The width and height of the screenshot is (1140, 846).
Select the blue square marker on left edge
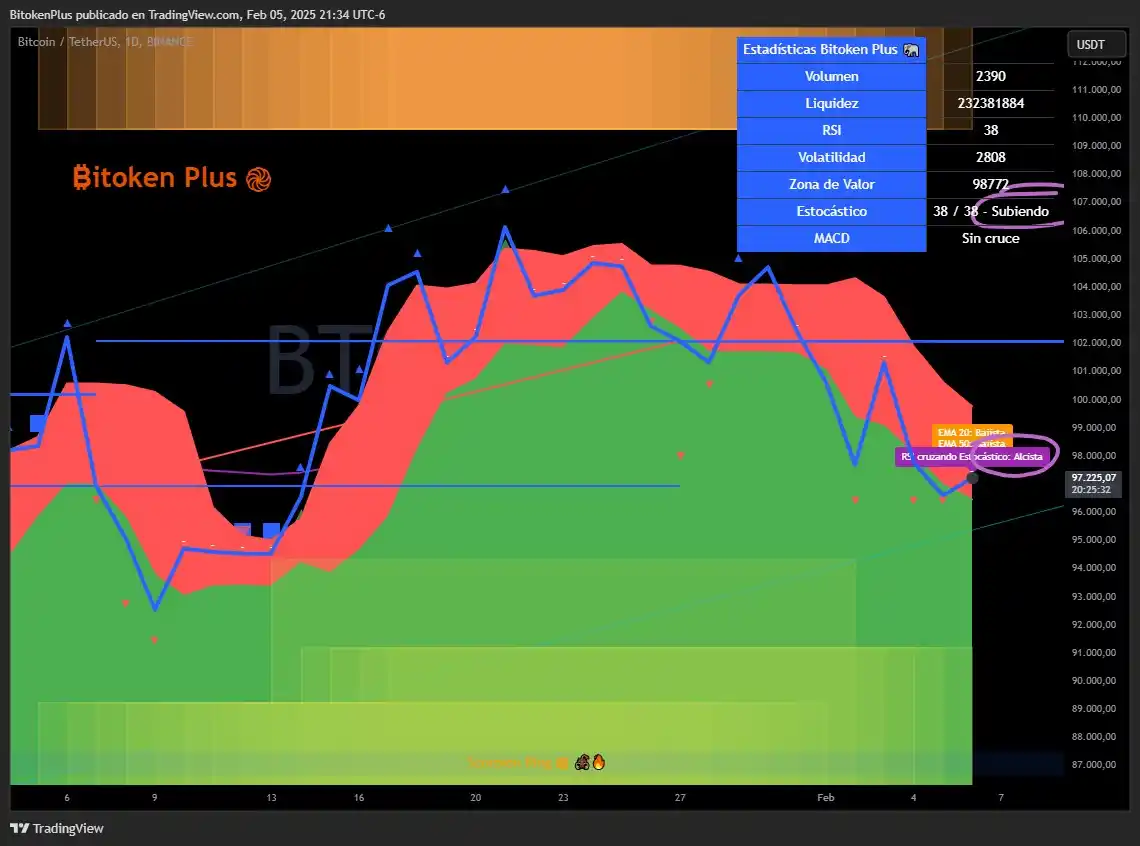coord(37,424)
